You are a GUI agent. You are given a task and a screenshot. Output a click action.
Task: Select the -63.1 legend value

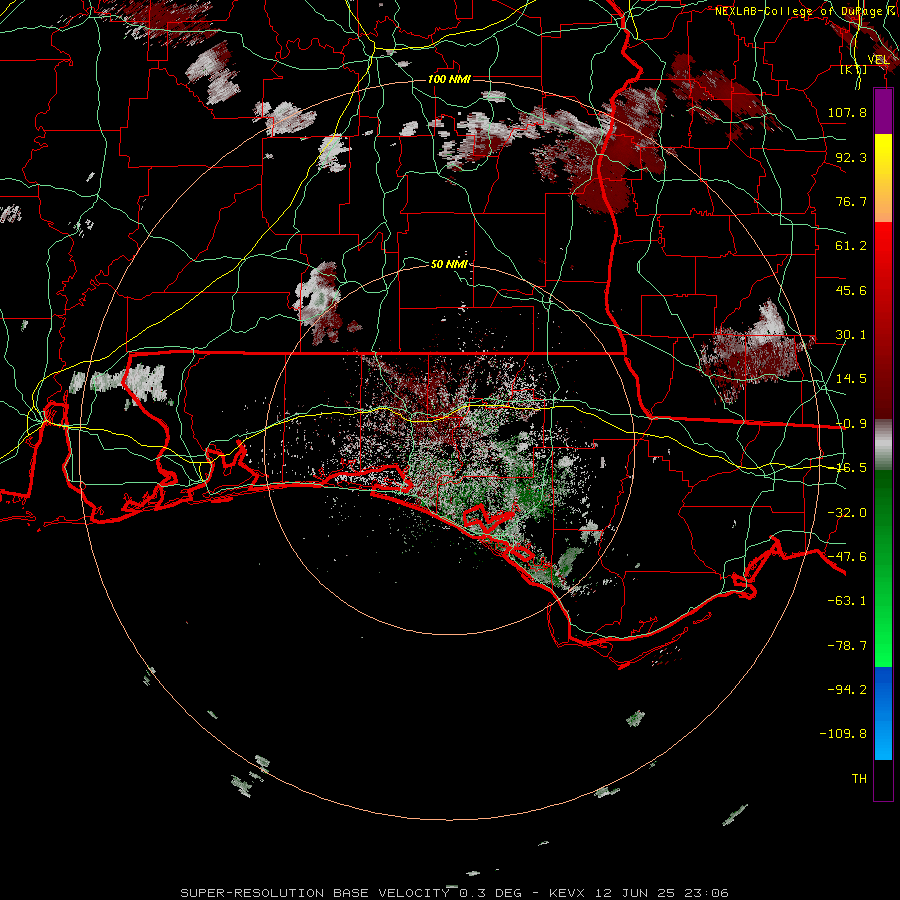point(847,601)
